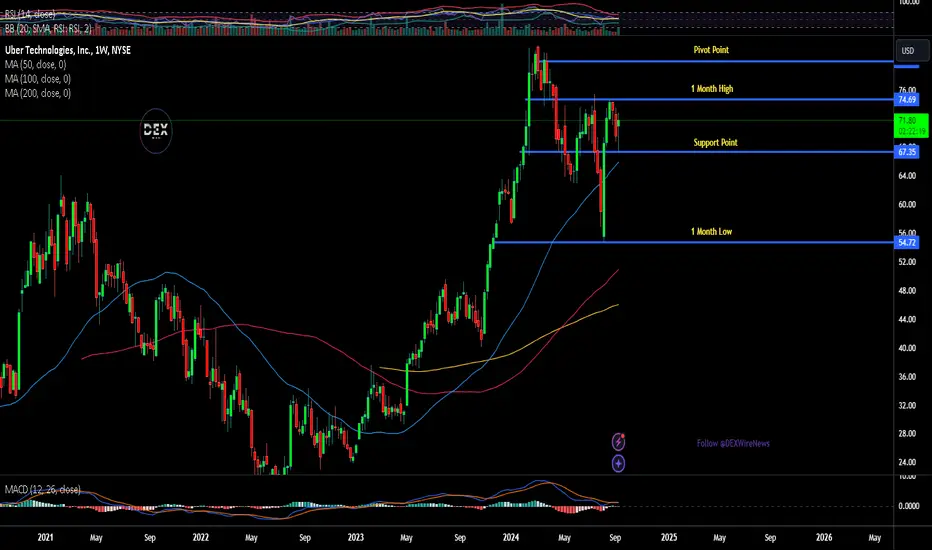Image resolution: width=932 pixels, height=550 pixels.
Task: Click the 60.00 price axis value
Action: (x=907, y=204)
